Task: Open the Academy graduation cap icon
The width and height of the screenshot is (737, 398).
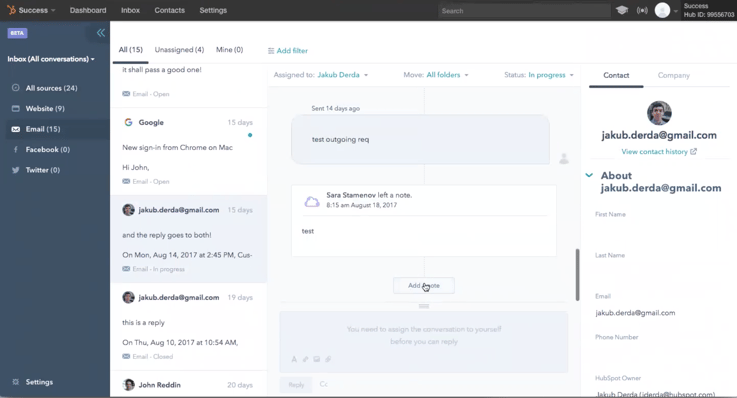Action: tap(622, 10)
